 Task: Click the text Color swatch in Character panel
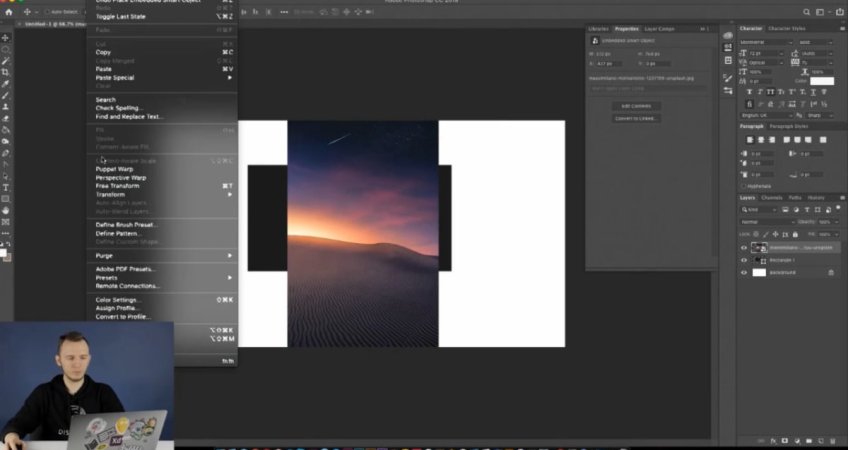click(x=821, y=81)
